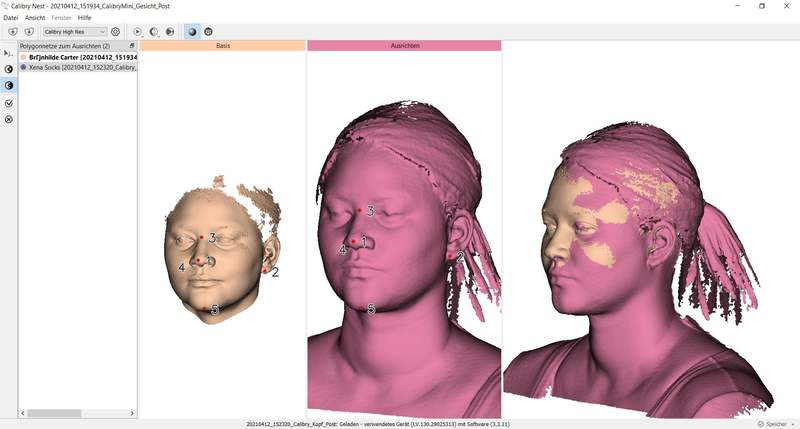Image resolution: width=800 pixels, height=429 pixels.
Task: Open the Hilfe menu
Action: tap(85, 18)
